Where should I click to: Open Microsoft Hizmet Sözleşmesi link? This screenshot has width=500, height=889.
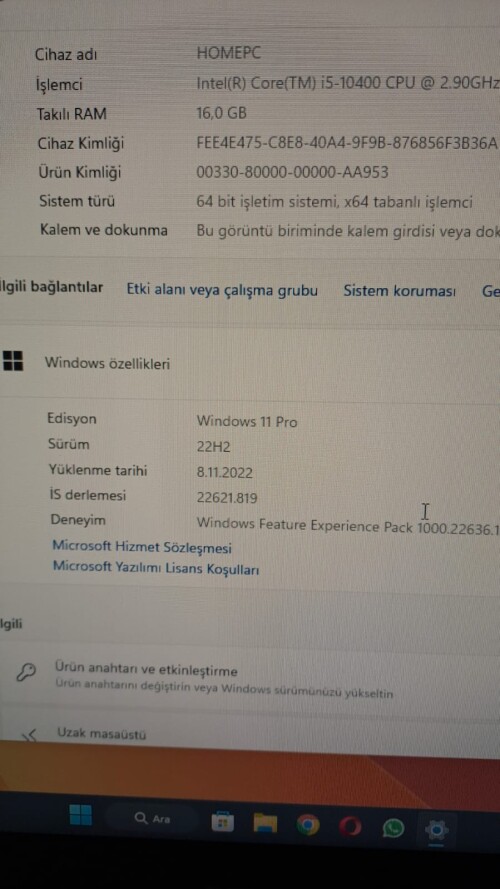coord(142,547)
